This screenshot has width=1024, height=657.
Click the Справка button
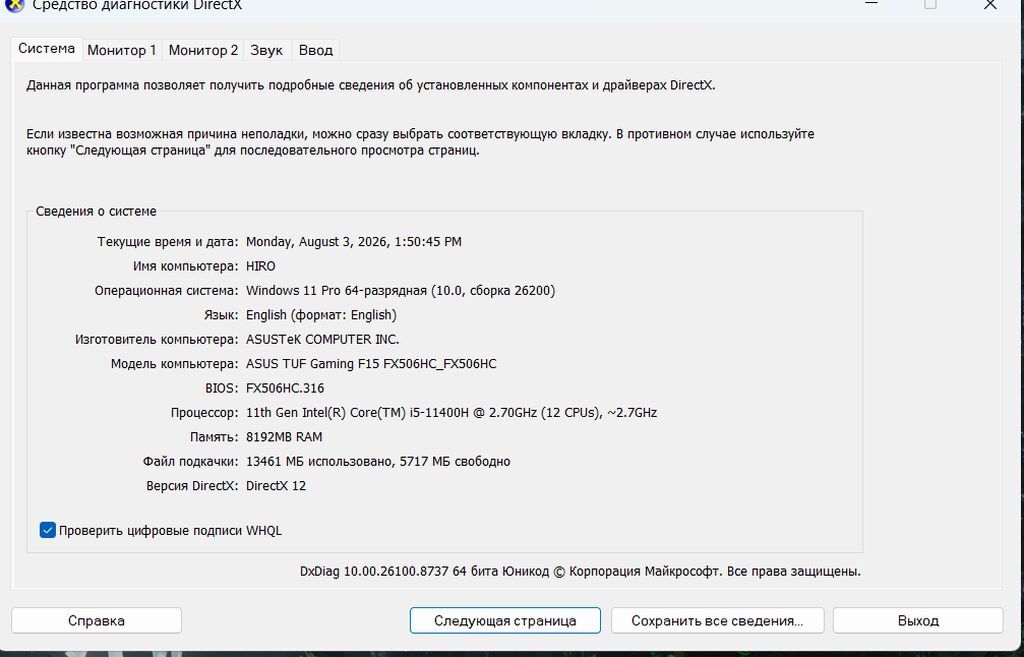96,620
